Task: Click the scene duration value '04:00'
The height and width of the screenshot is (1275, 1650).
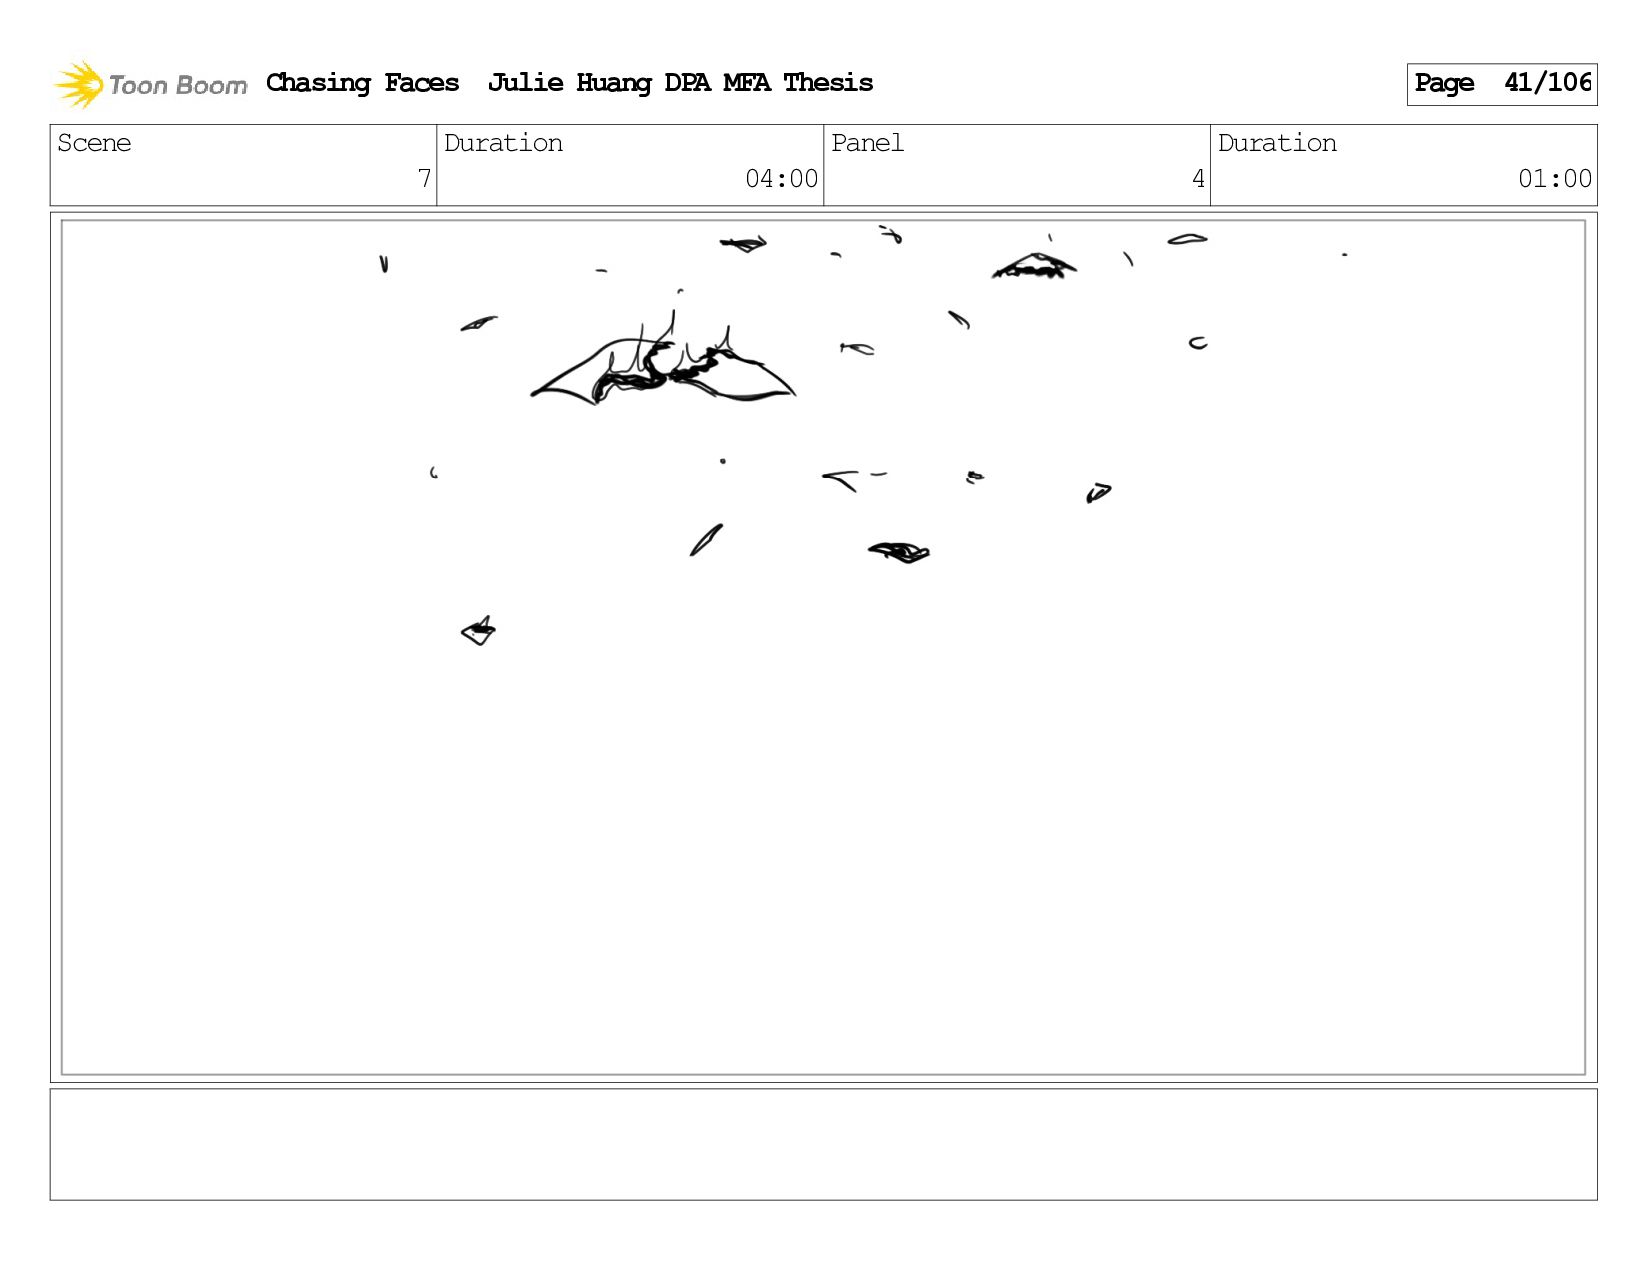Action: [781, 179]
